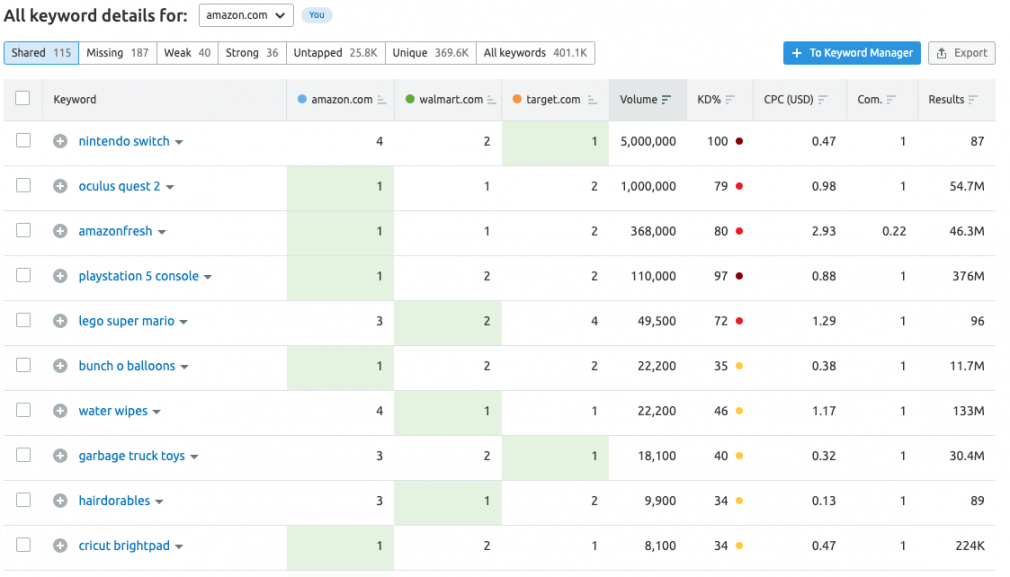Sort by CPC (USD) column icon
Image resolution: width=1010 pixels, height=577 pixels.
pos(823,100)
